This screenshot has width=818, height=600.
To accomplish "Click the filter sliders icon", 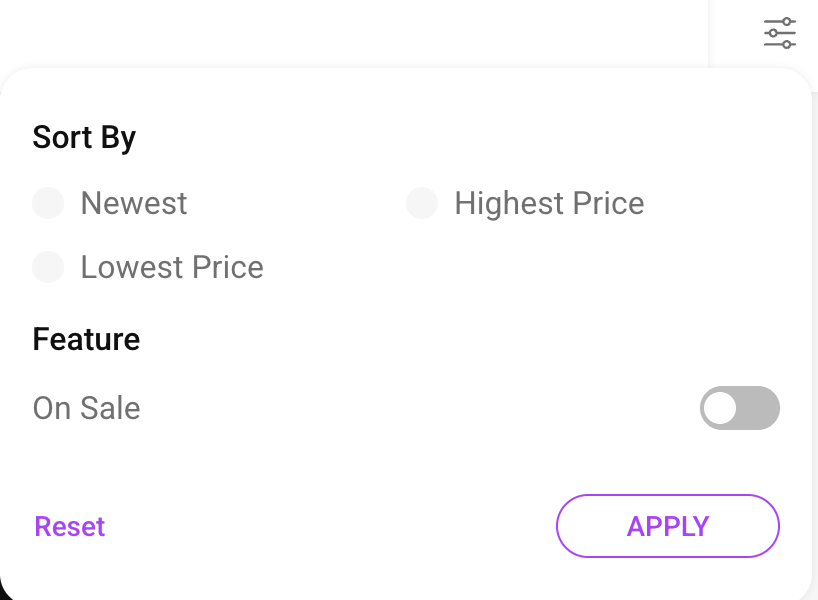I will pos(779,33).
